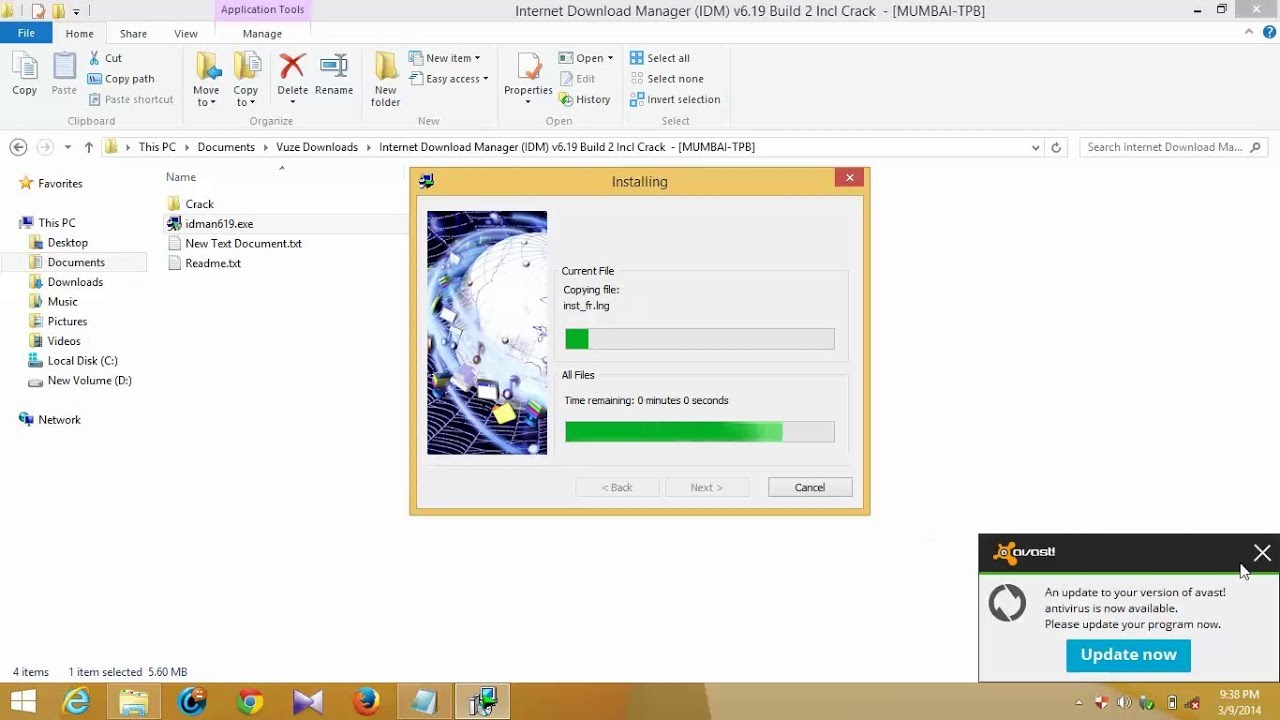Image resolution: width=1280 pixels, height=720 pixels.
Task: Open Music in navigation pane
Action: tap(62, 302)
